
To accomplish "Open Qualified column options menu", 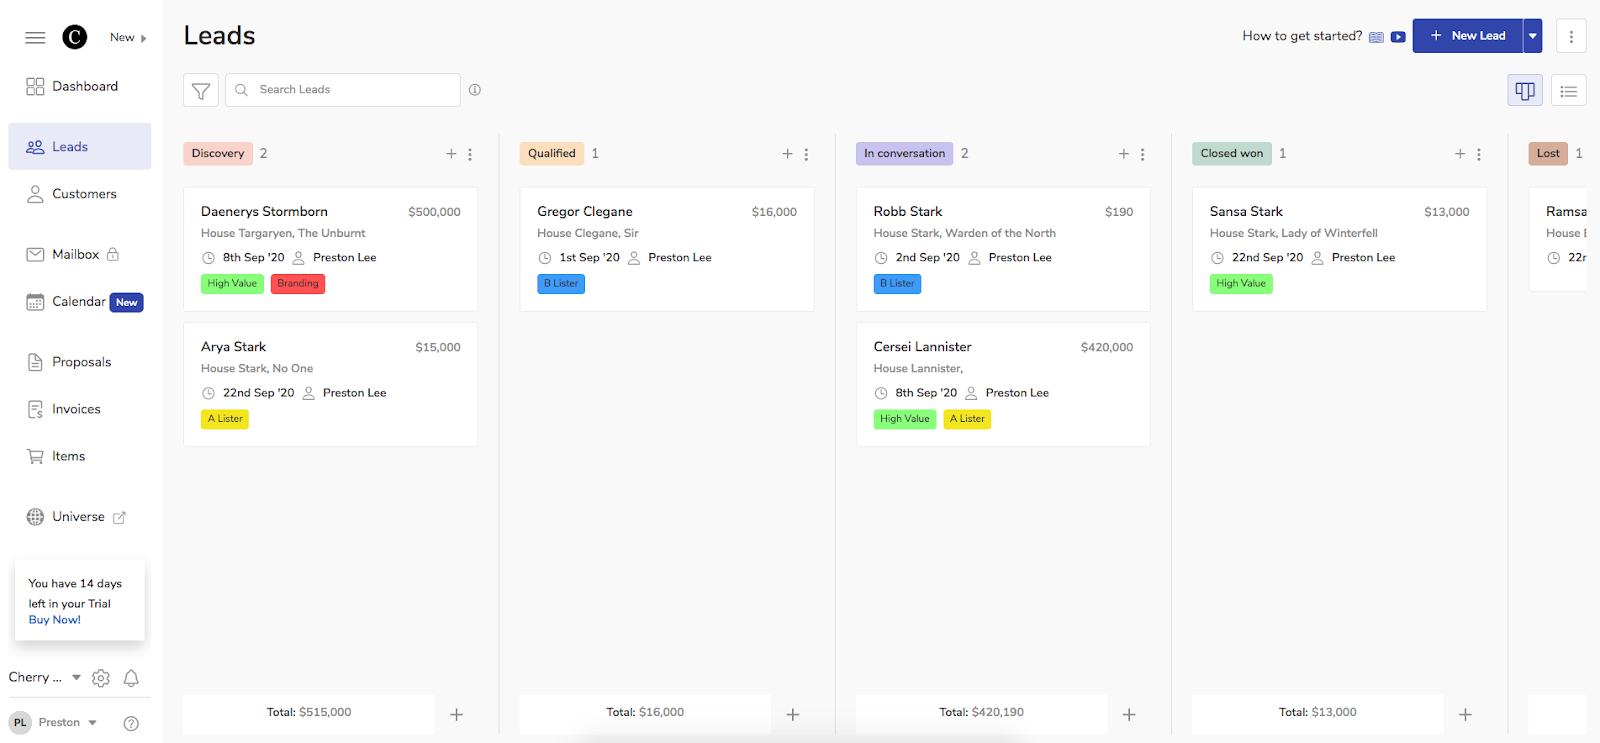I will pos(806,154).
